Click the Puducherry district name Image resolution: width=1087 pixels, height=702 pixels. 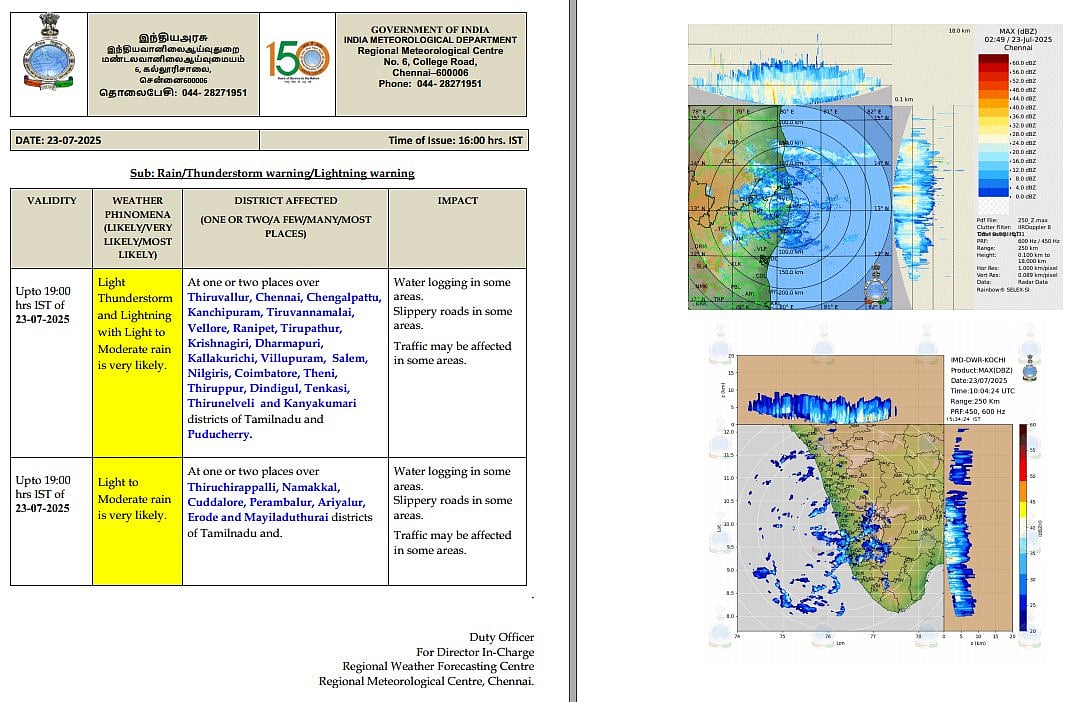click(219, 434)
